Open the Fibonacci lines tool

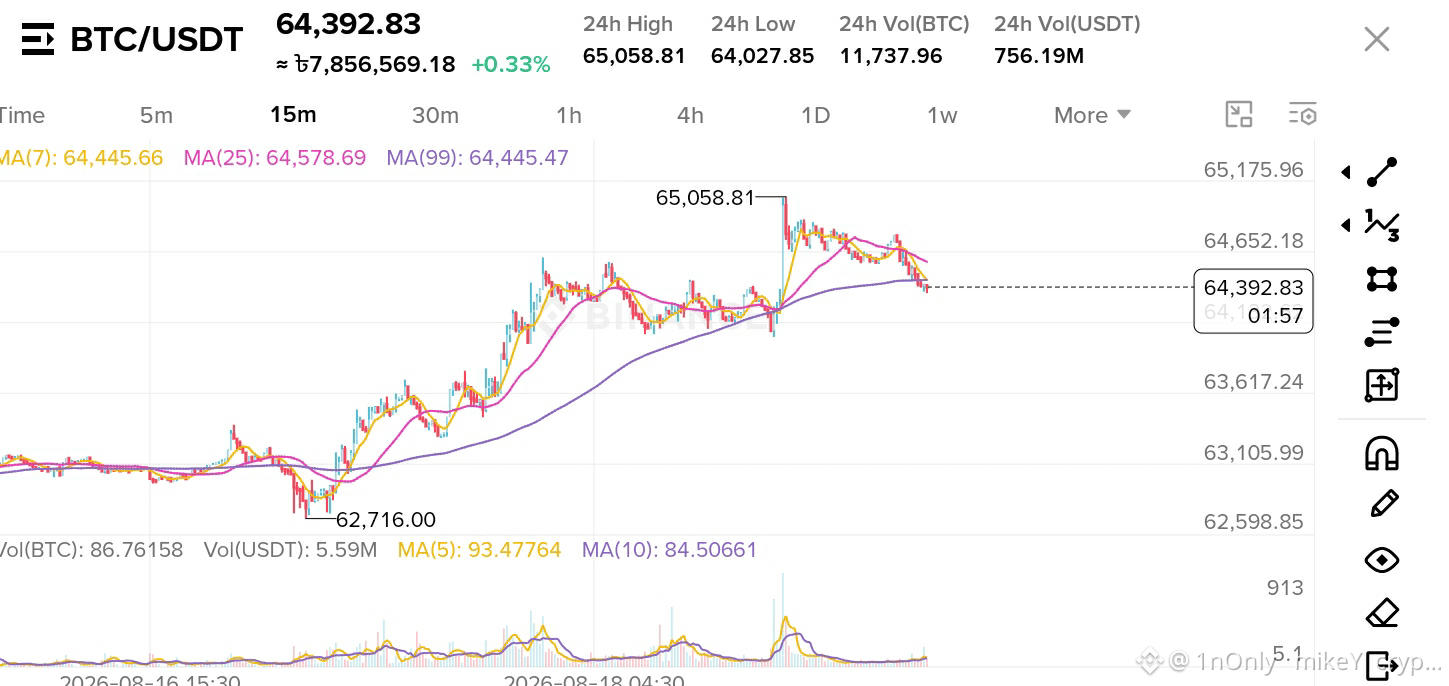click(1382, 332)
